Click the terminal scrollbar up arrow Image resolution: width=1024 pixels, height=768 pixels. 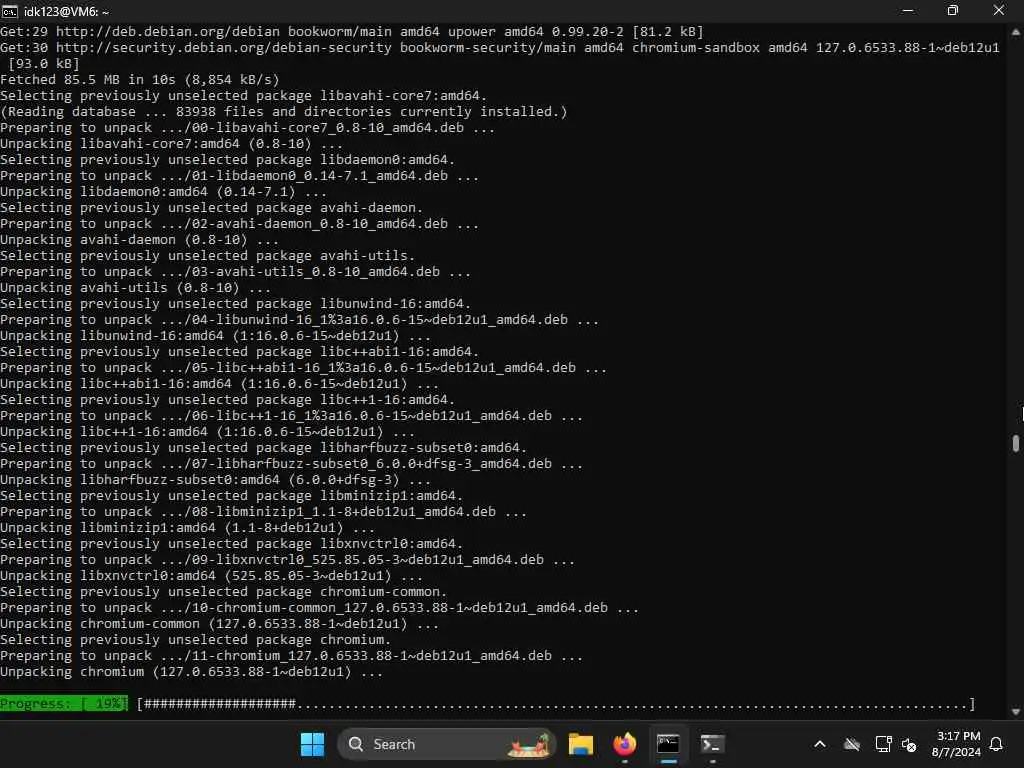1016,31
